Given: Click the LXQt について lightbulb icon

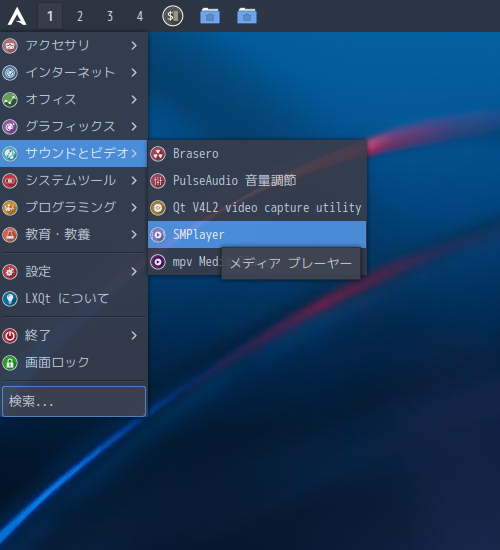Looking at the screenshot, I should coord(10,299).
